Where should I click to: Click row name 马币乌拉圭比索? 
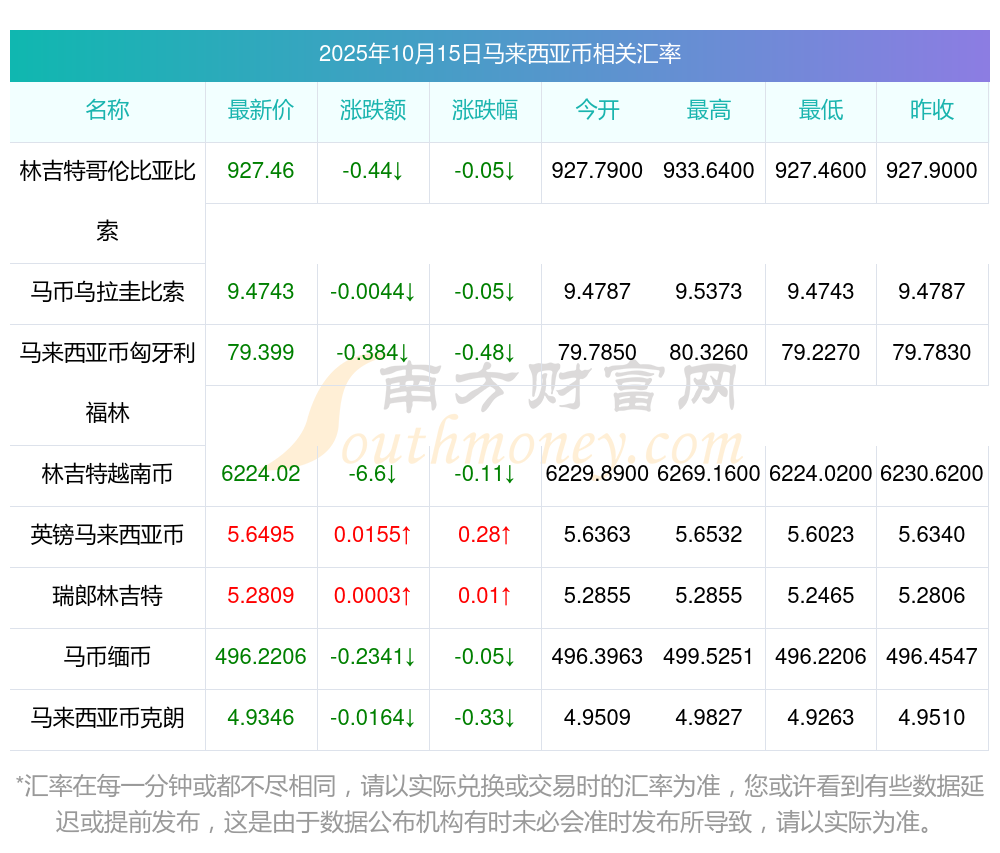[x=107, y=292]
